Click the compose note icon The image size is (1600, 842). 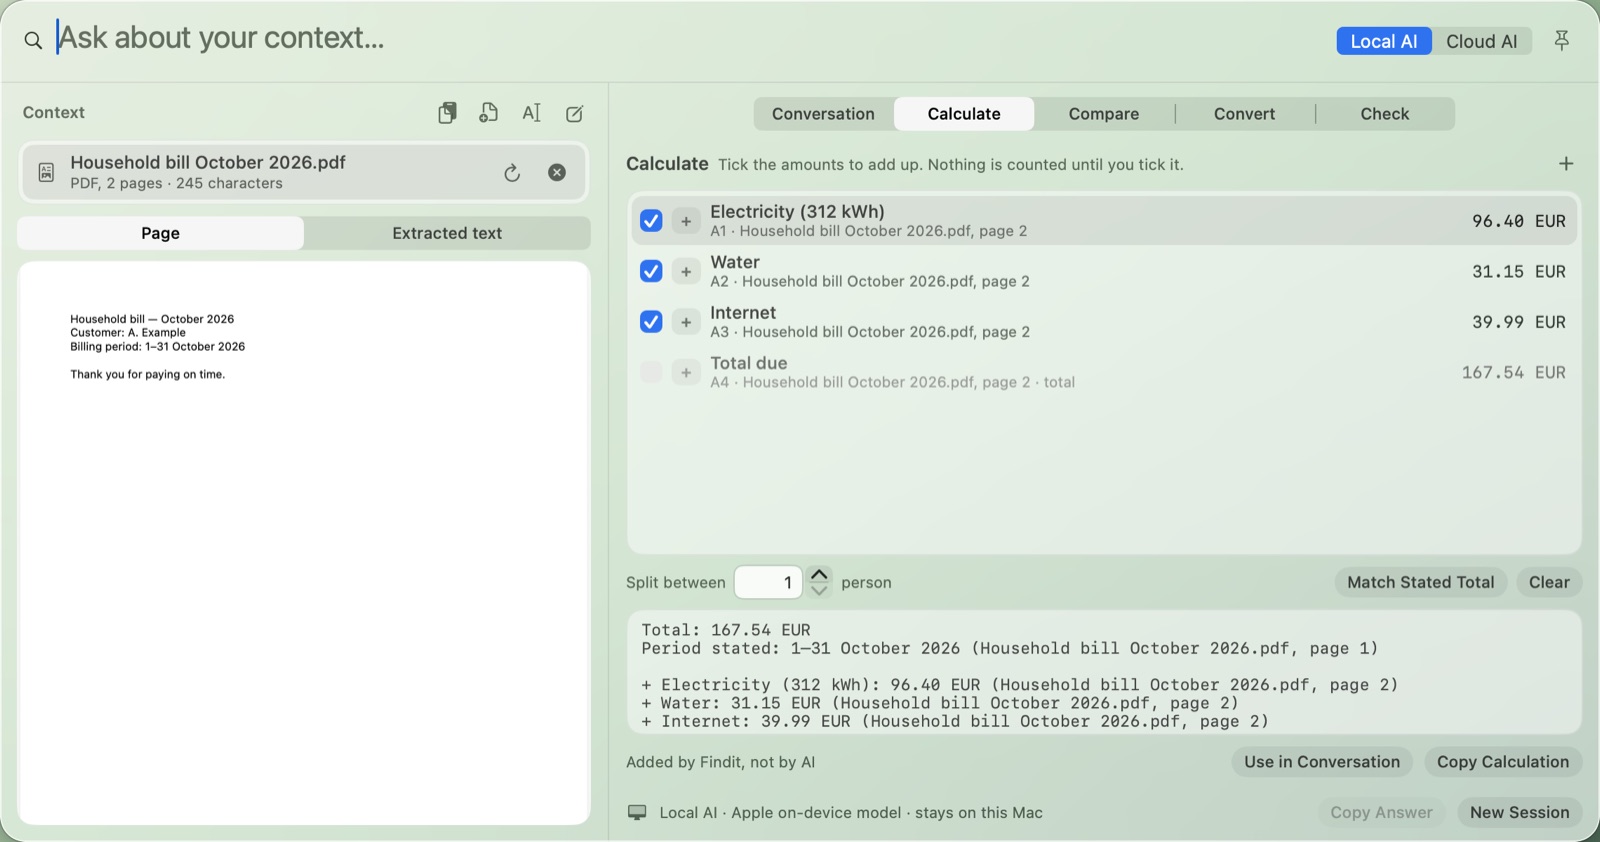click(574, 113)
